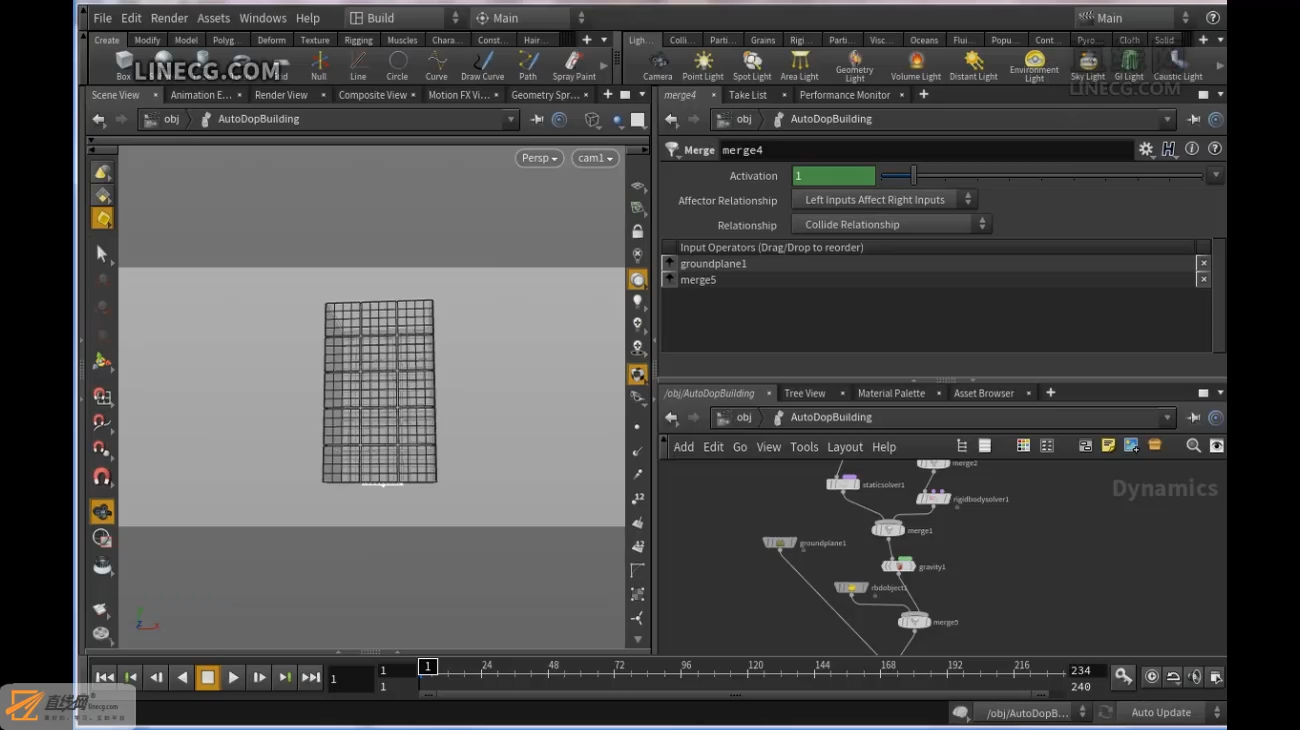Add a Point Light from the shelf
This screenshot has height=730, width=1300.
pyautogui.click(x=703, y=66)
